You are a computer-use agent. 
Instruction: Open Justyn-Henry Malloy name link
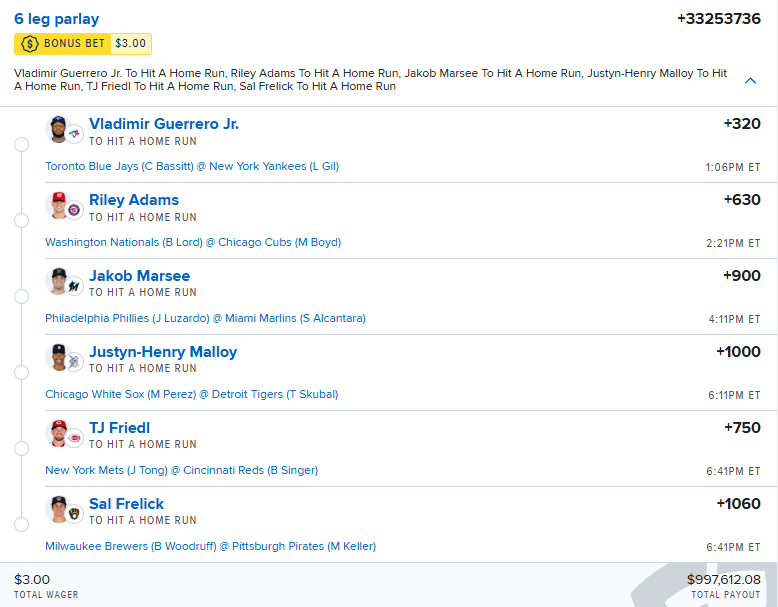click(x=163, y=351)
